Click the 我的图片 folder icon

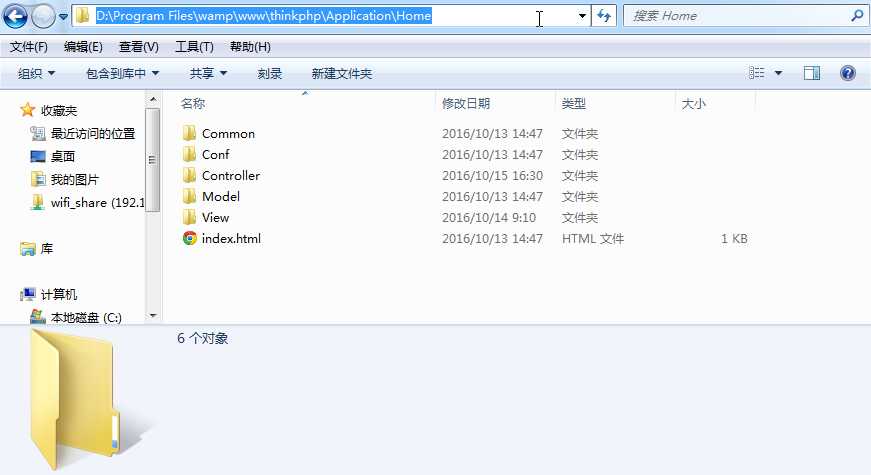click(37, 179)
